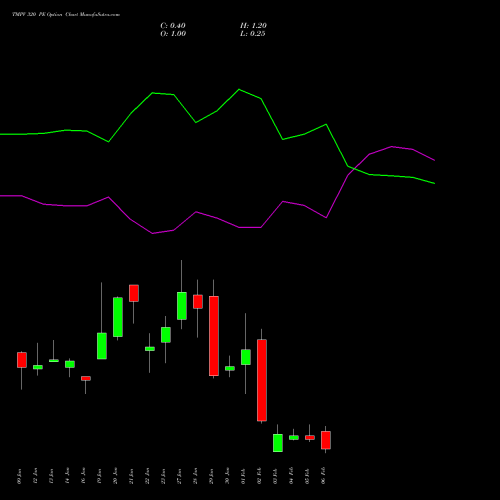Click the green candlestick for 20 Jan
The image size is (500, 500).
click(x=118, y=317)
